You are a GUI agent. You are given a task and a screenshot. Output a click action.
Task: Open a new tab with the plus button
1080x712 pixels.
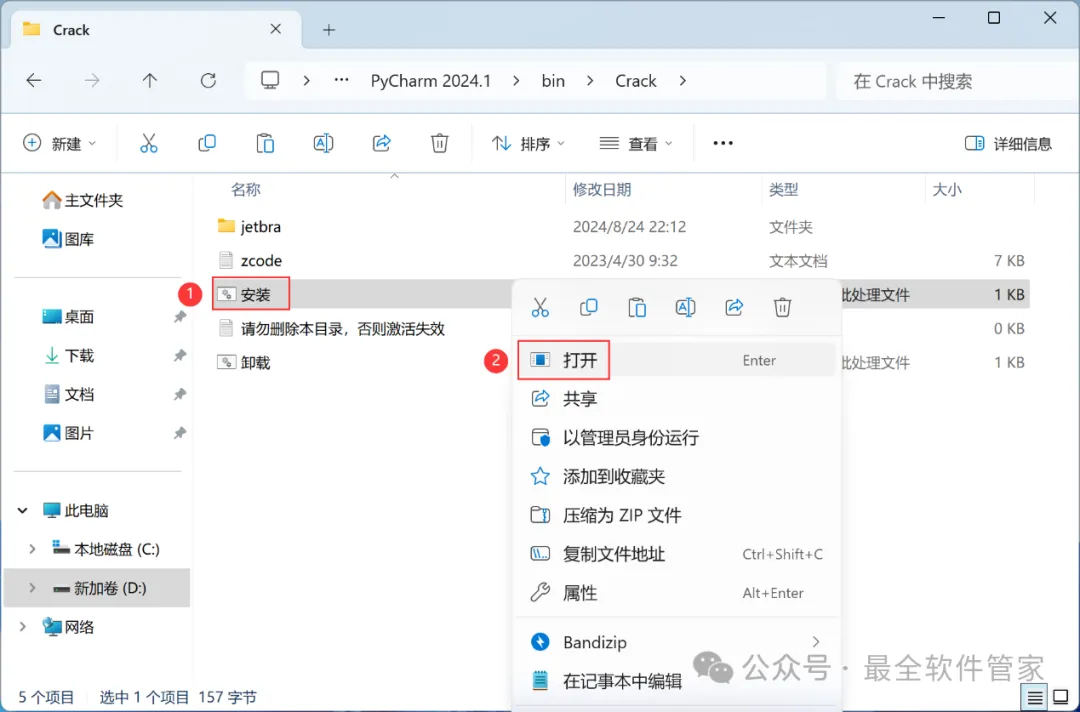(329, 30)
